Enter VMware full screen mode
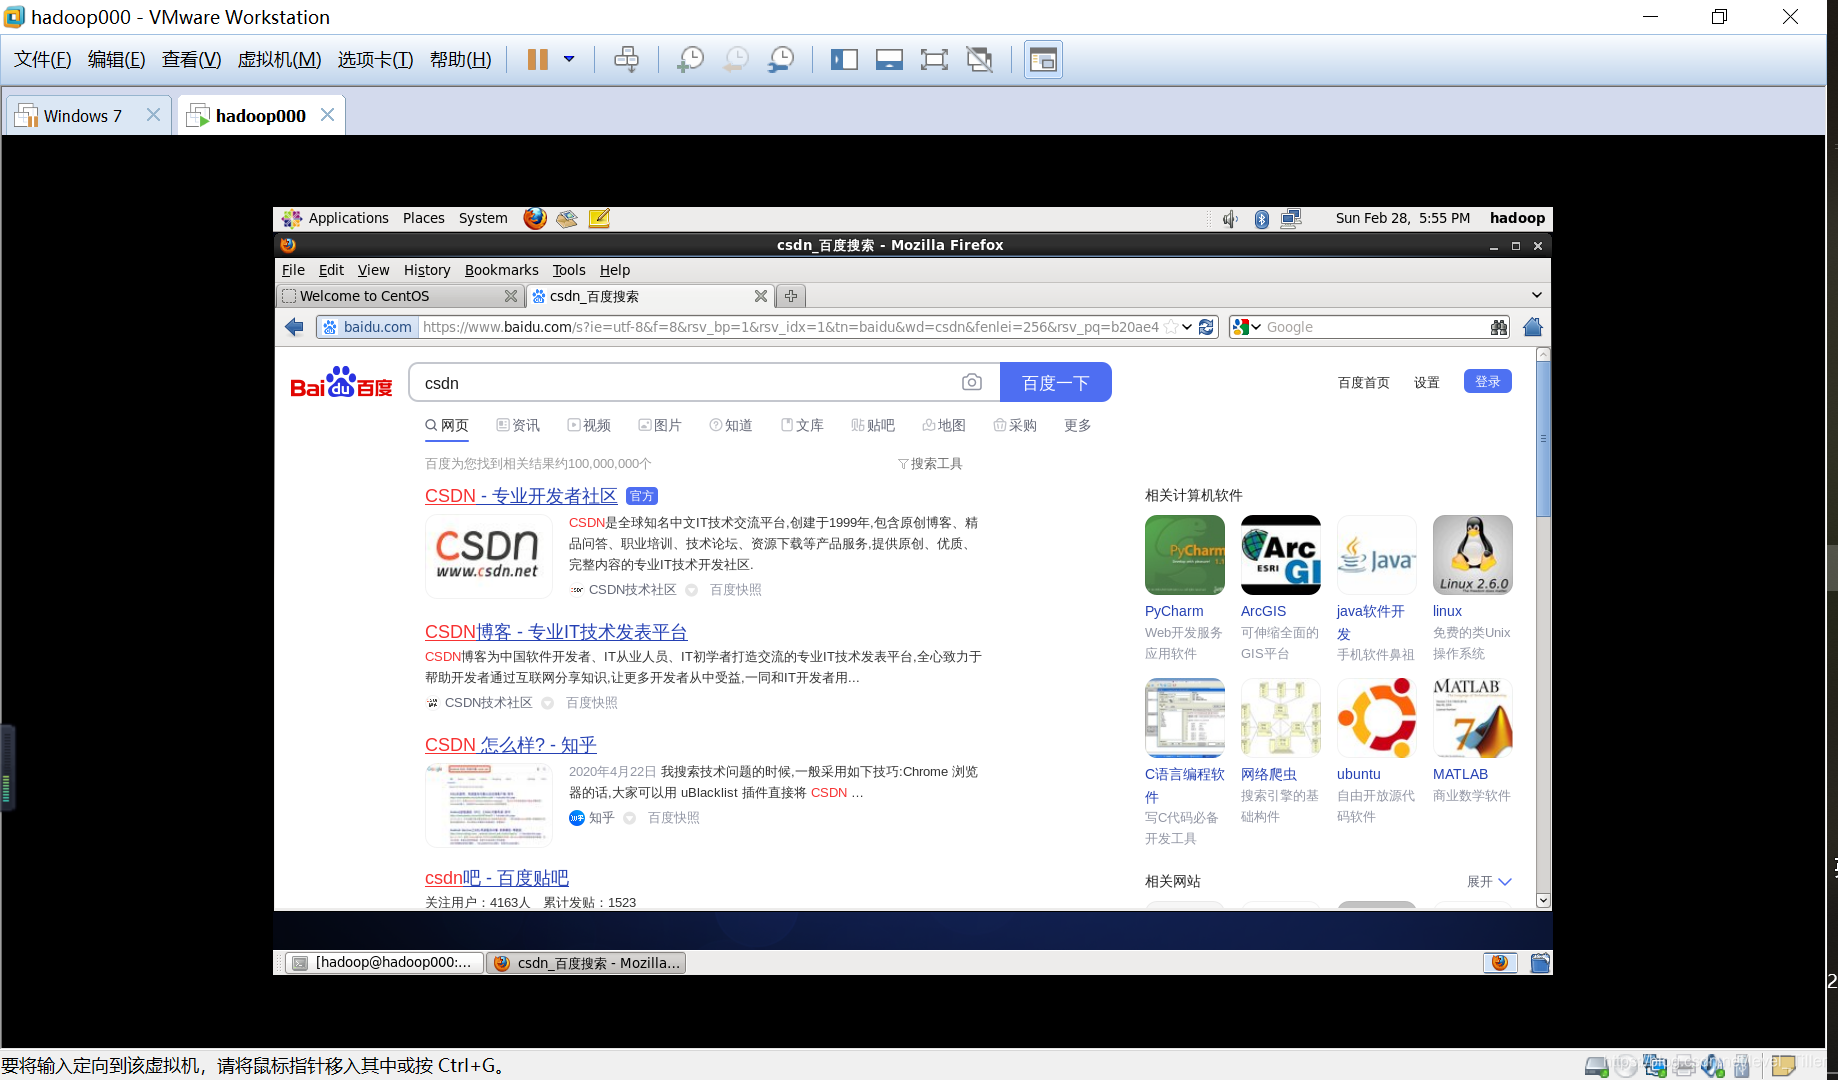 [x=934, y=59]
